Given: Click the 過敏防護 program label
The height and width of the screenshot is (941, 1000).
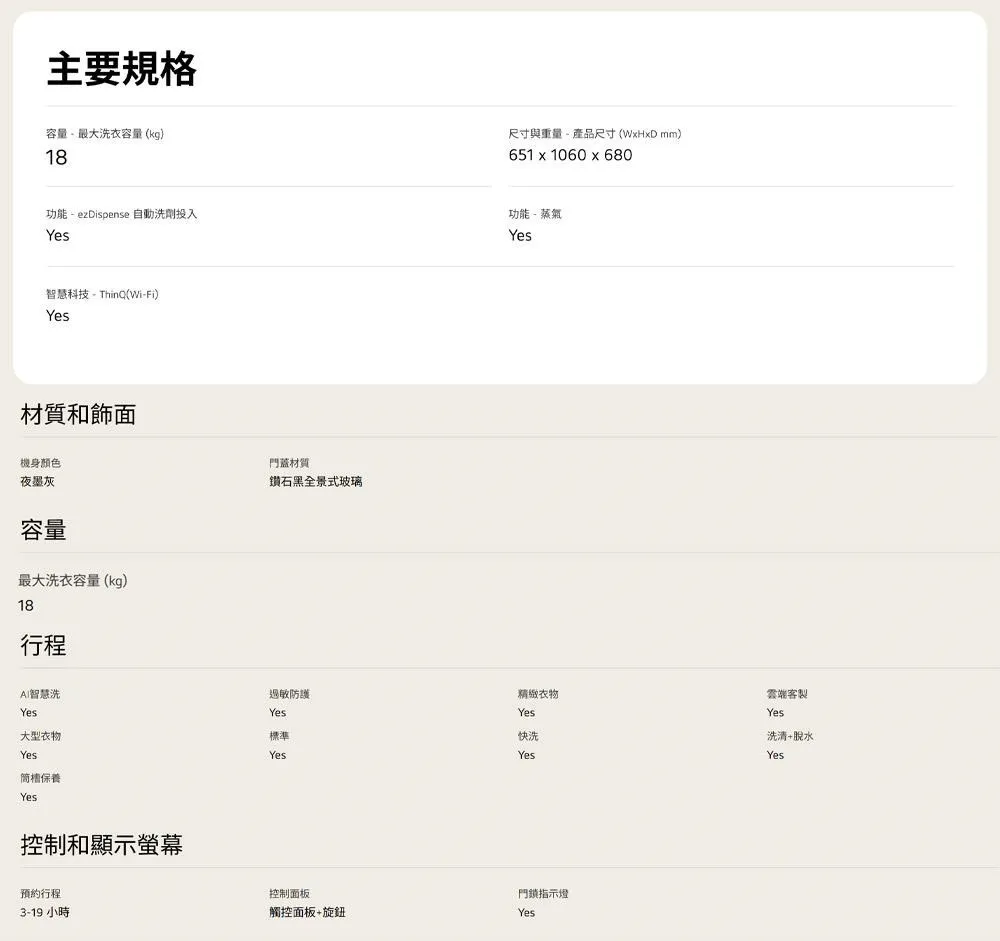Looking at the screenshot, I should (289, 694).
